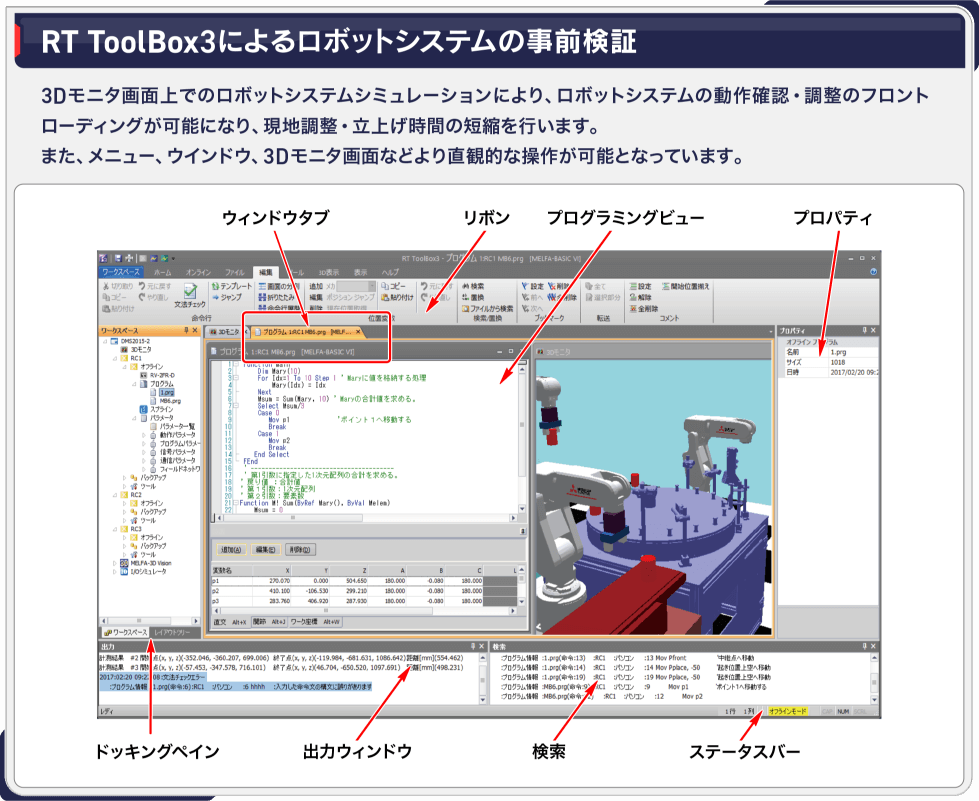979x801 pixels.
Task: Open the ホーム ribbon tab
Action: tap(162, 272)
